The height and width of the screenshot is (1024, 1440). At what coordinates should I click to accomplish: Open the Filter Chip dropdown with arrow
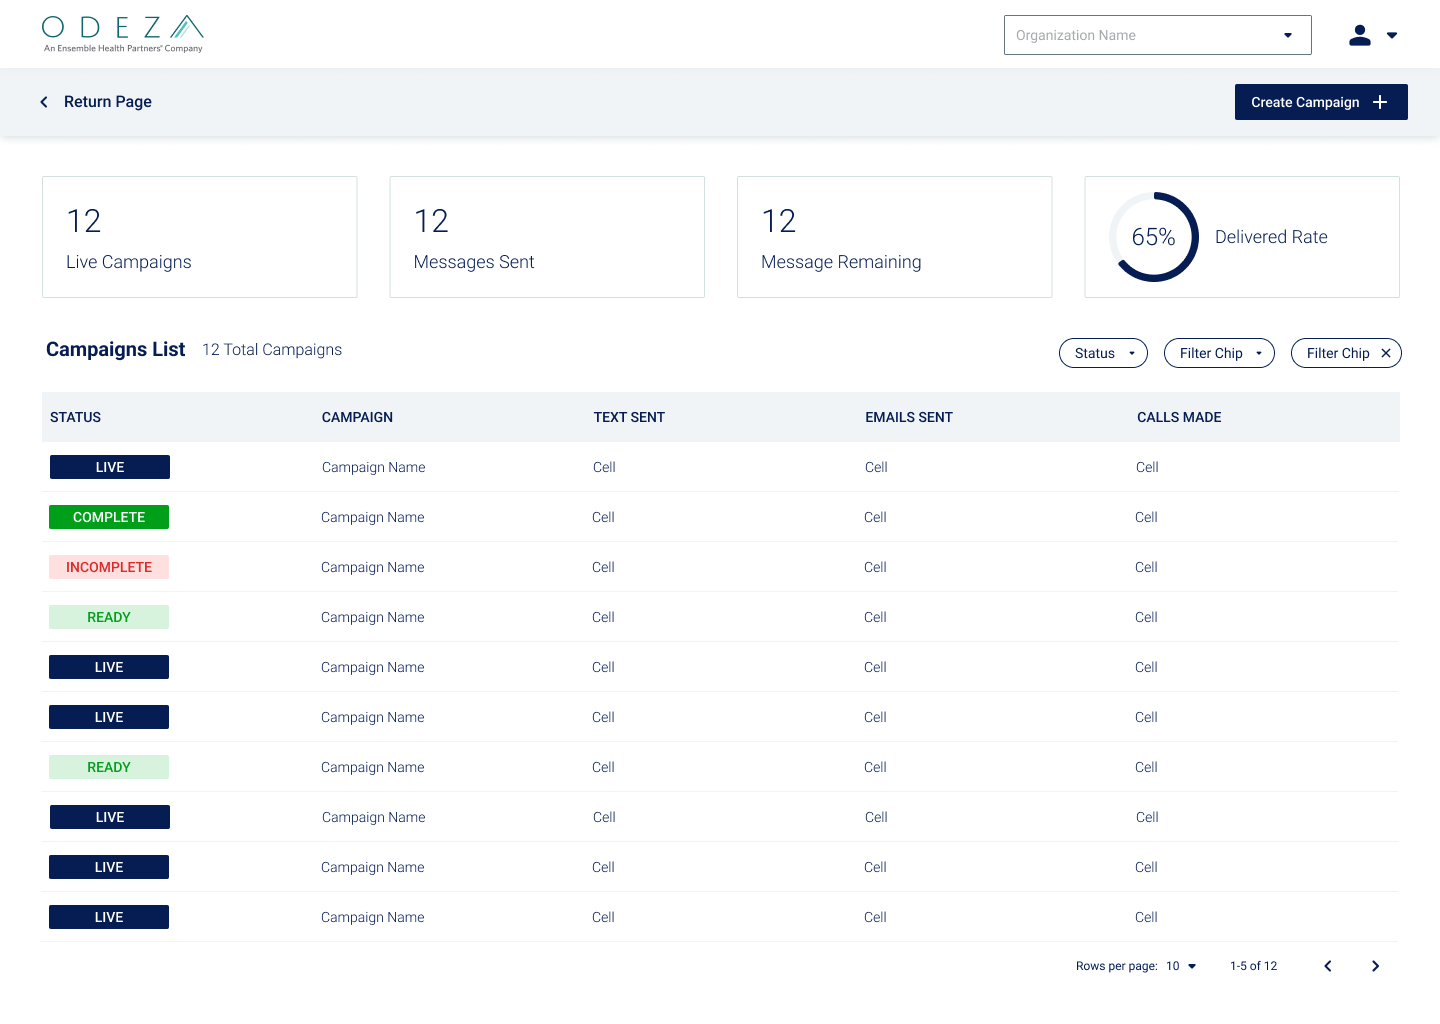1219,353
